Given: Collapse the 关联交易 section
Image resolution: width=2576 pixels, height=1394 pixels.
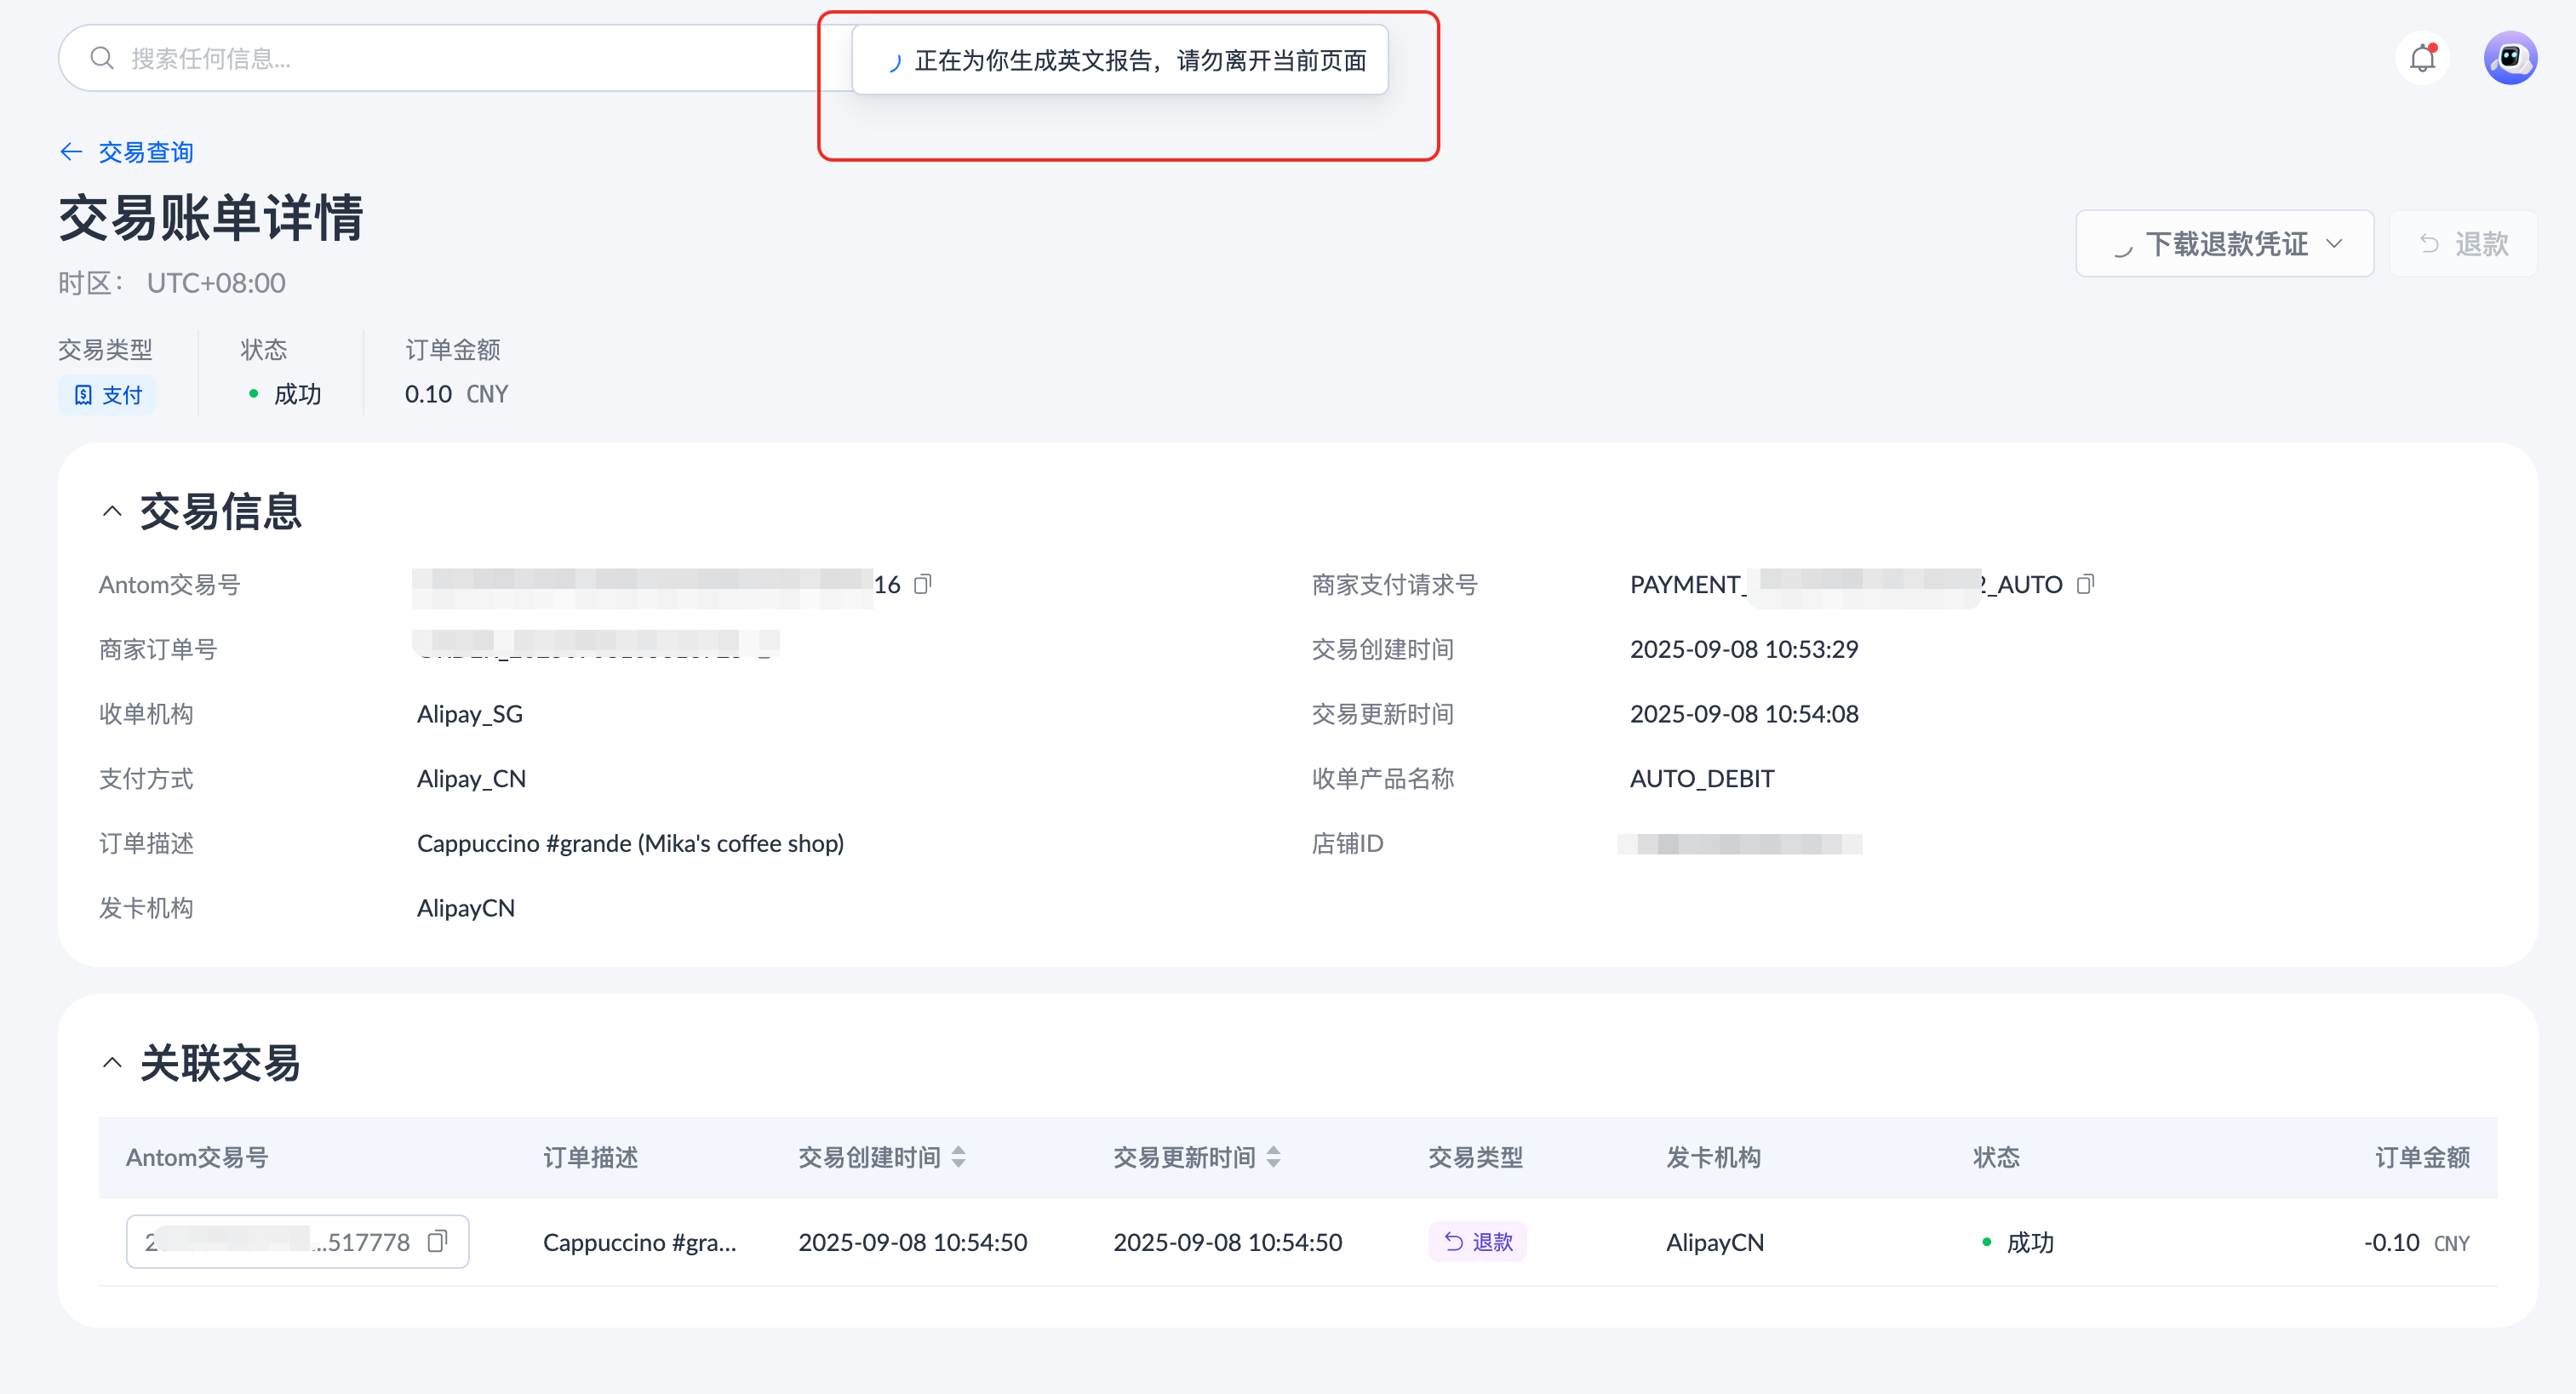Looking at the screenshot, I should tap(112, 1063).
